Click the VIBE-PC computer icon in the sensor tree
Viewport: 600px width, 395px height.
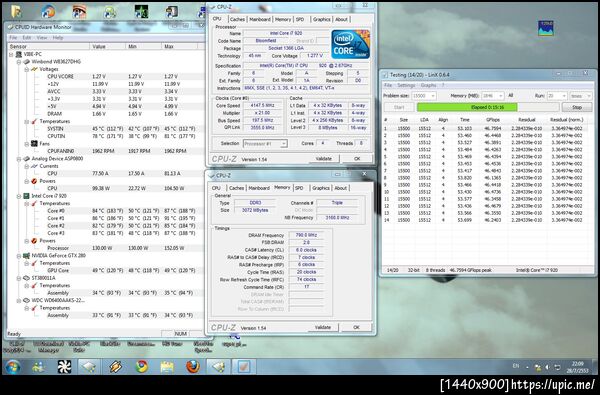point(19,54)
